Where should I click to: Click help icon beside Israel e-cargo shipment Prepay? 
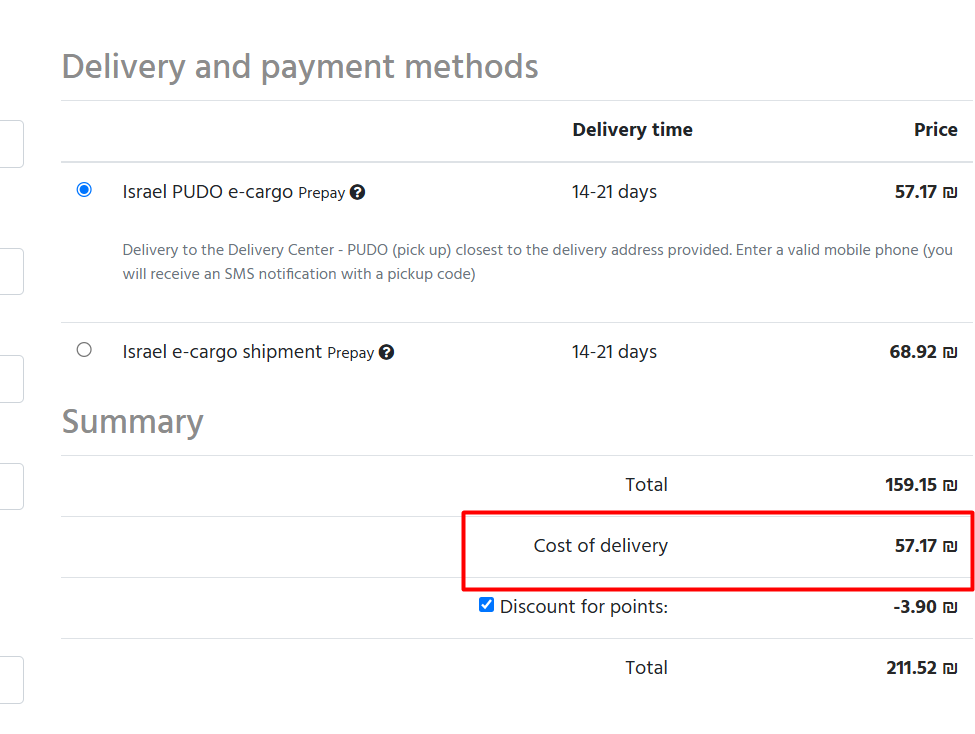pyautogui.click(x=387, y=352)
